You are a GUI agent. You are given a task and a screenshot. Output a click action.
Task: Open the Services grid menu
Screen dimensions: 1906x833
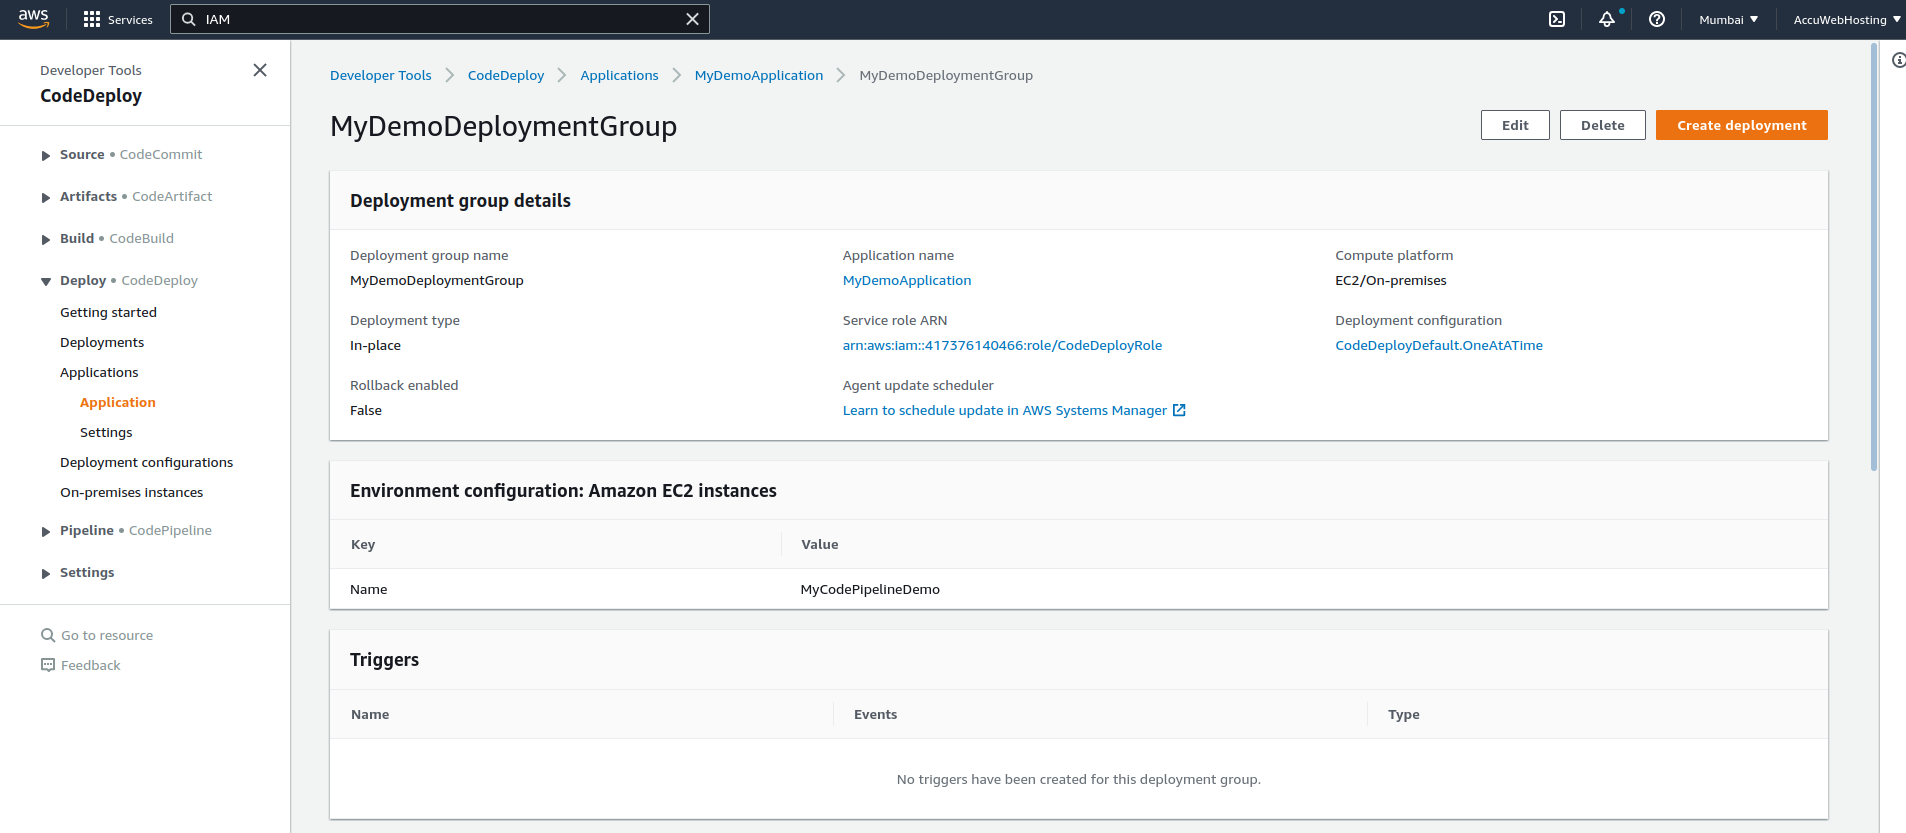[118, 19]
